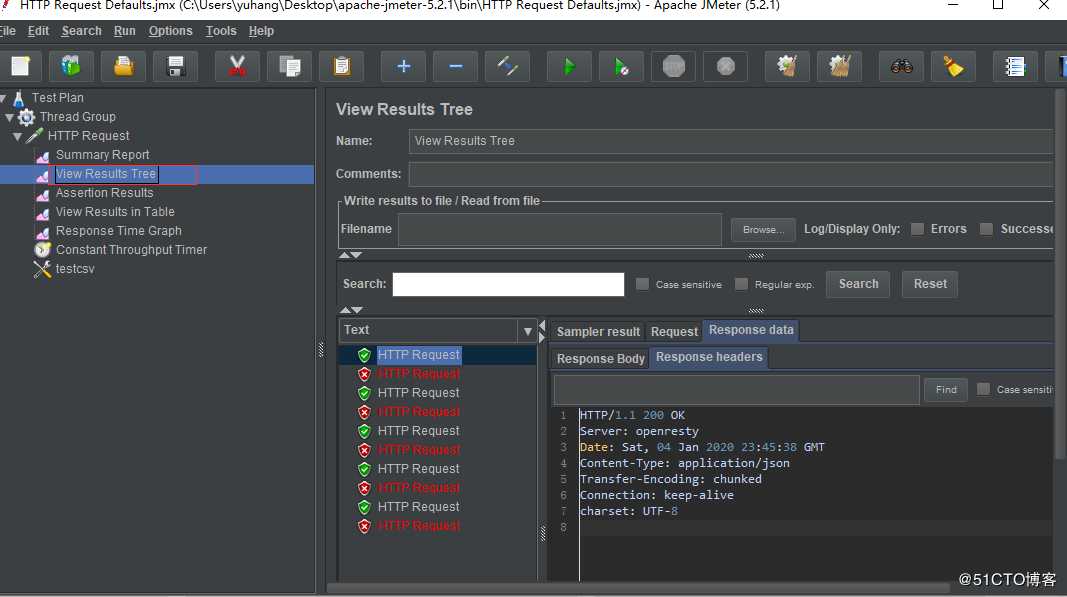Select the first successful HTTP Request result

click(418, 355)
